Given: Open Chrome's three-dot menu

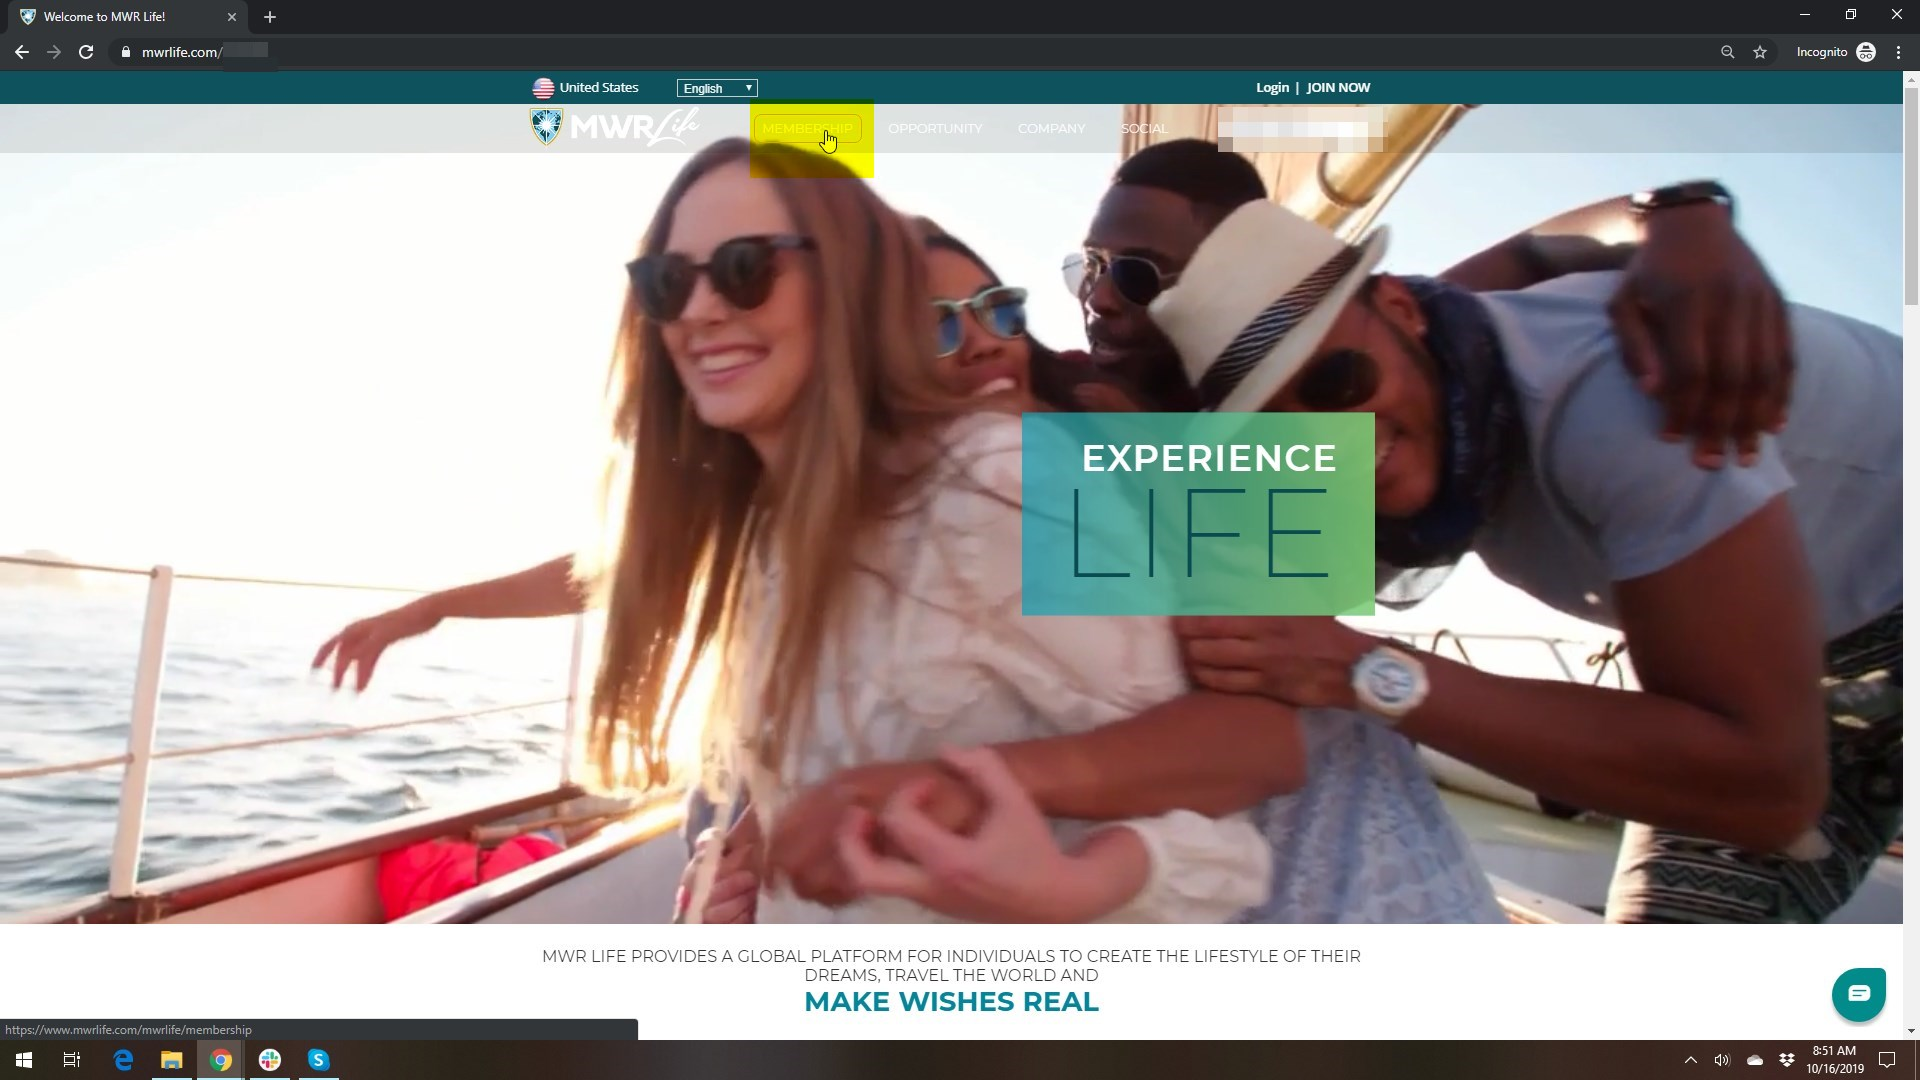Looking at the screenshot, I should [1898, 52].
